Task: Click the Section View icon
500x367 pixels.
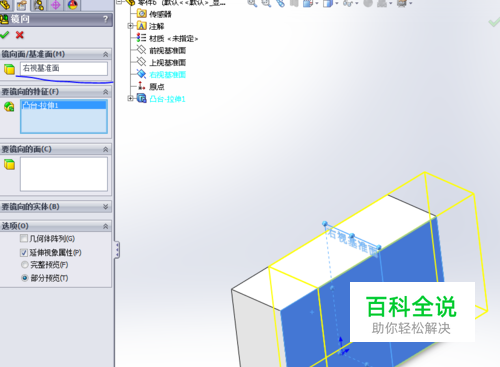Action: [294, 3]
